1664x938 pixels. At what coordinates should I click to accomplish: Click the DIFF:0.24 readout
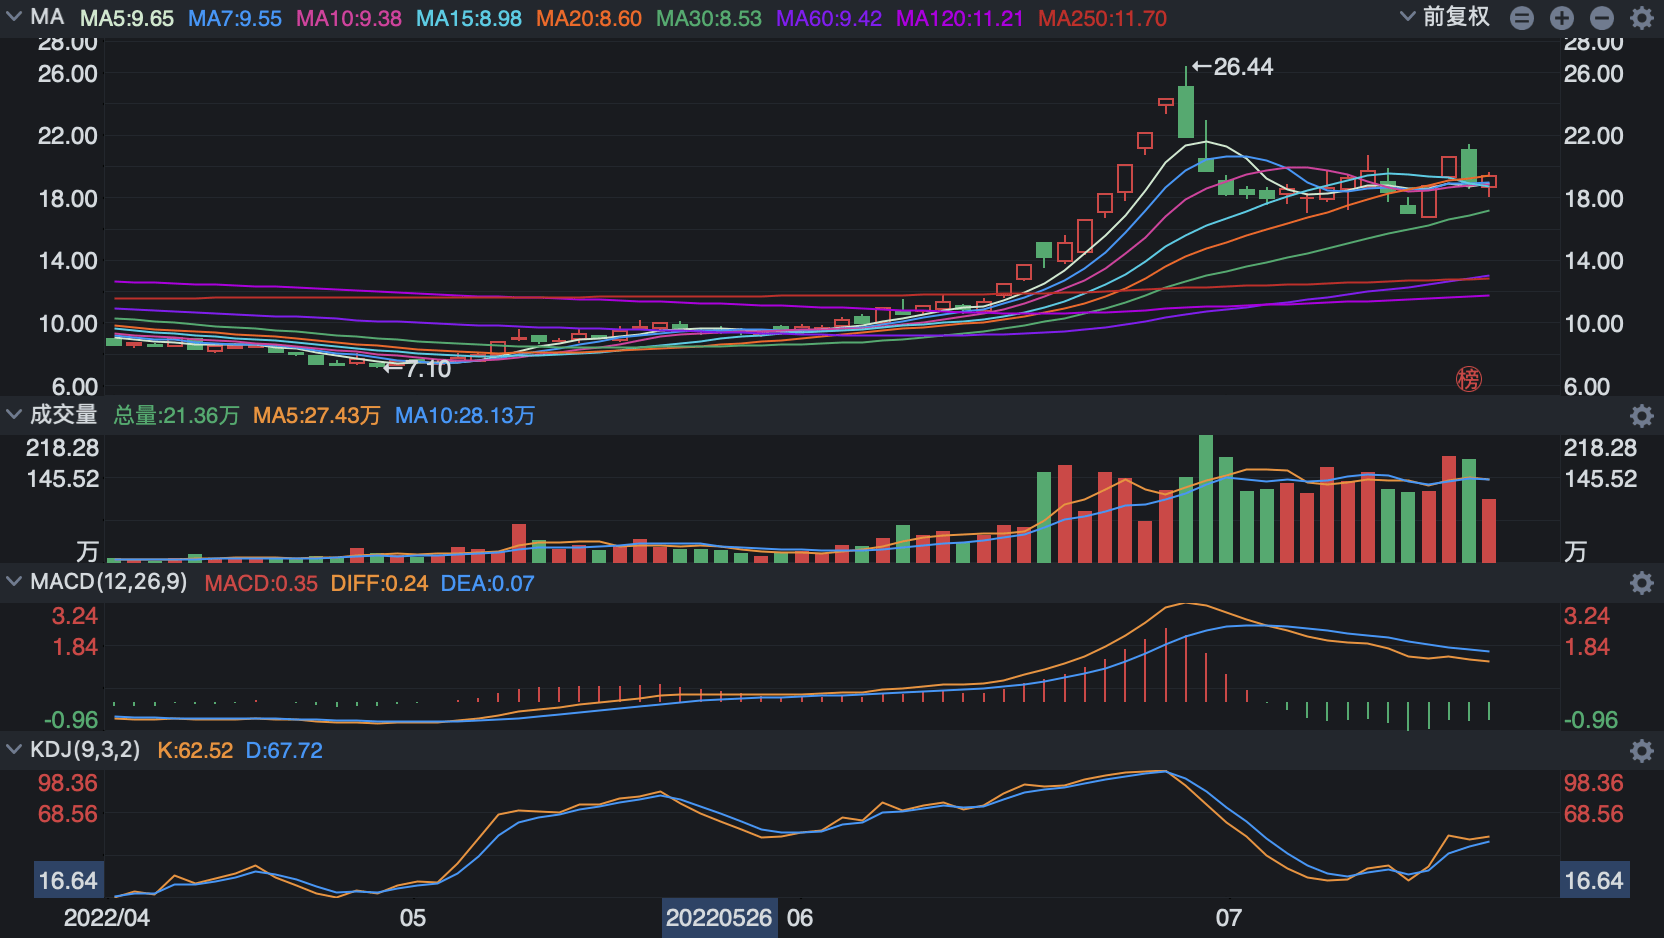(x=379, y=583)
